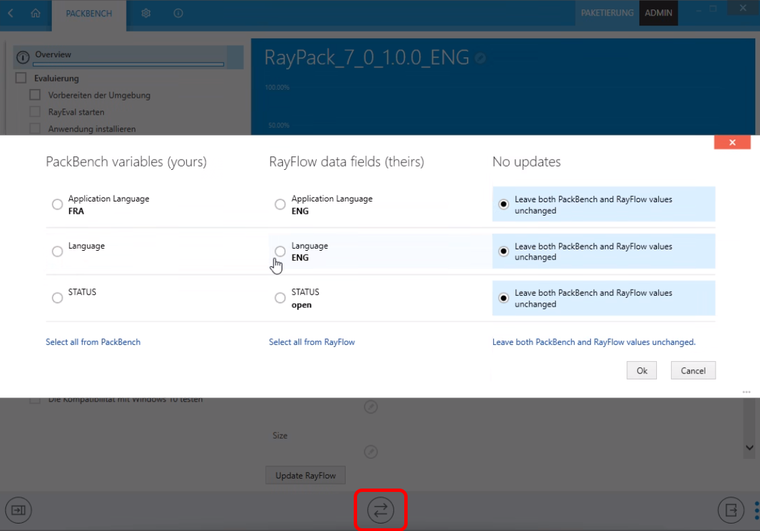Click the bottom-right export icon
This screenshot has height=531, width=760.
731,510
